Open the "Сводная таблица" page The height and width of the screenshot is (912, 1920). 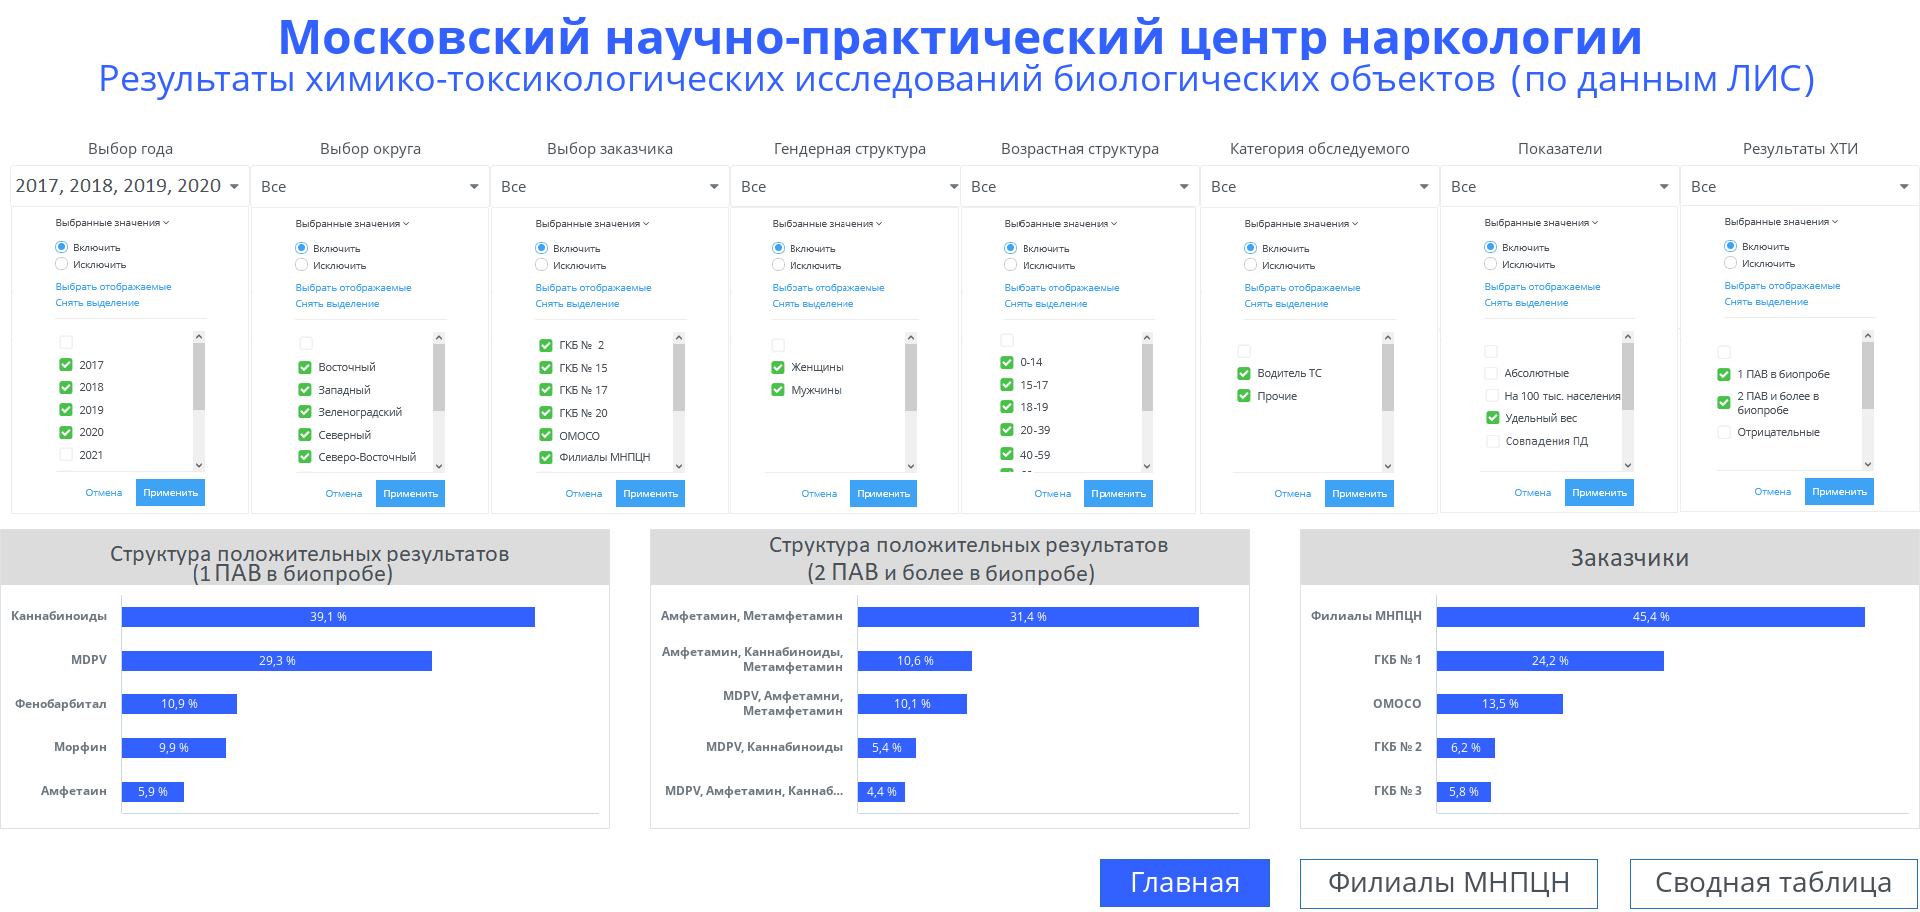click(1773, 883)
